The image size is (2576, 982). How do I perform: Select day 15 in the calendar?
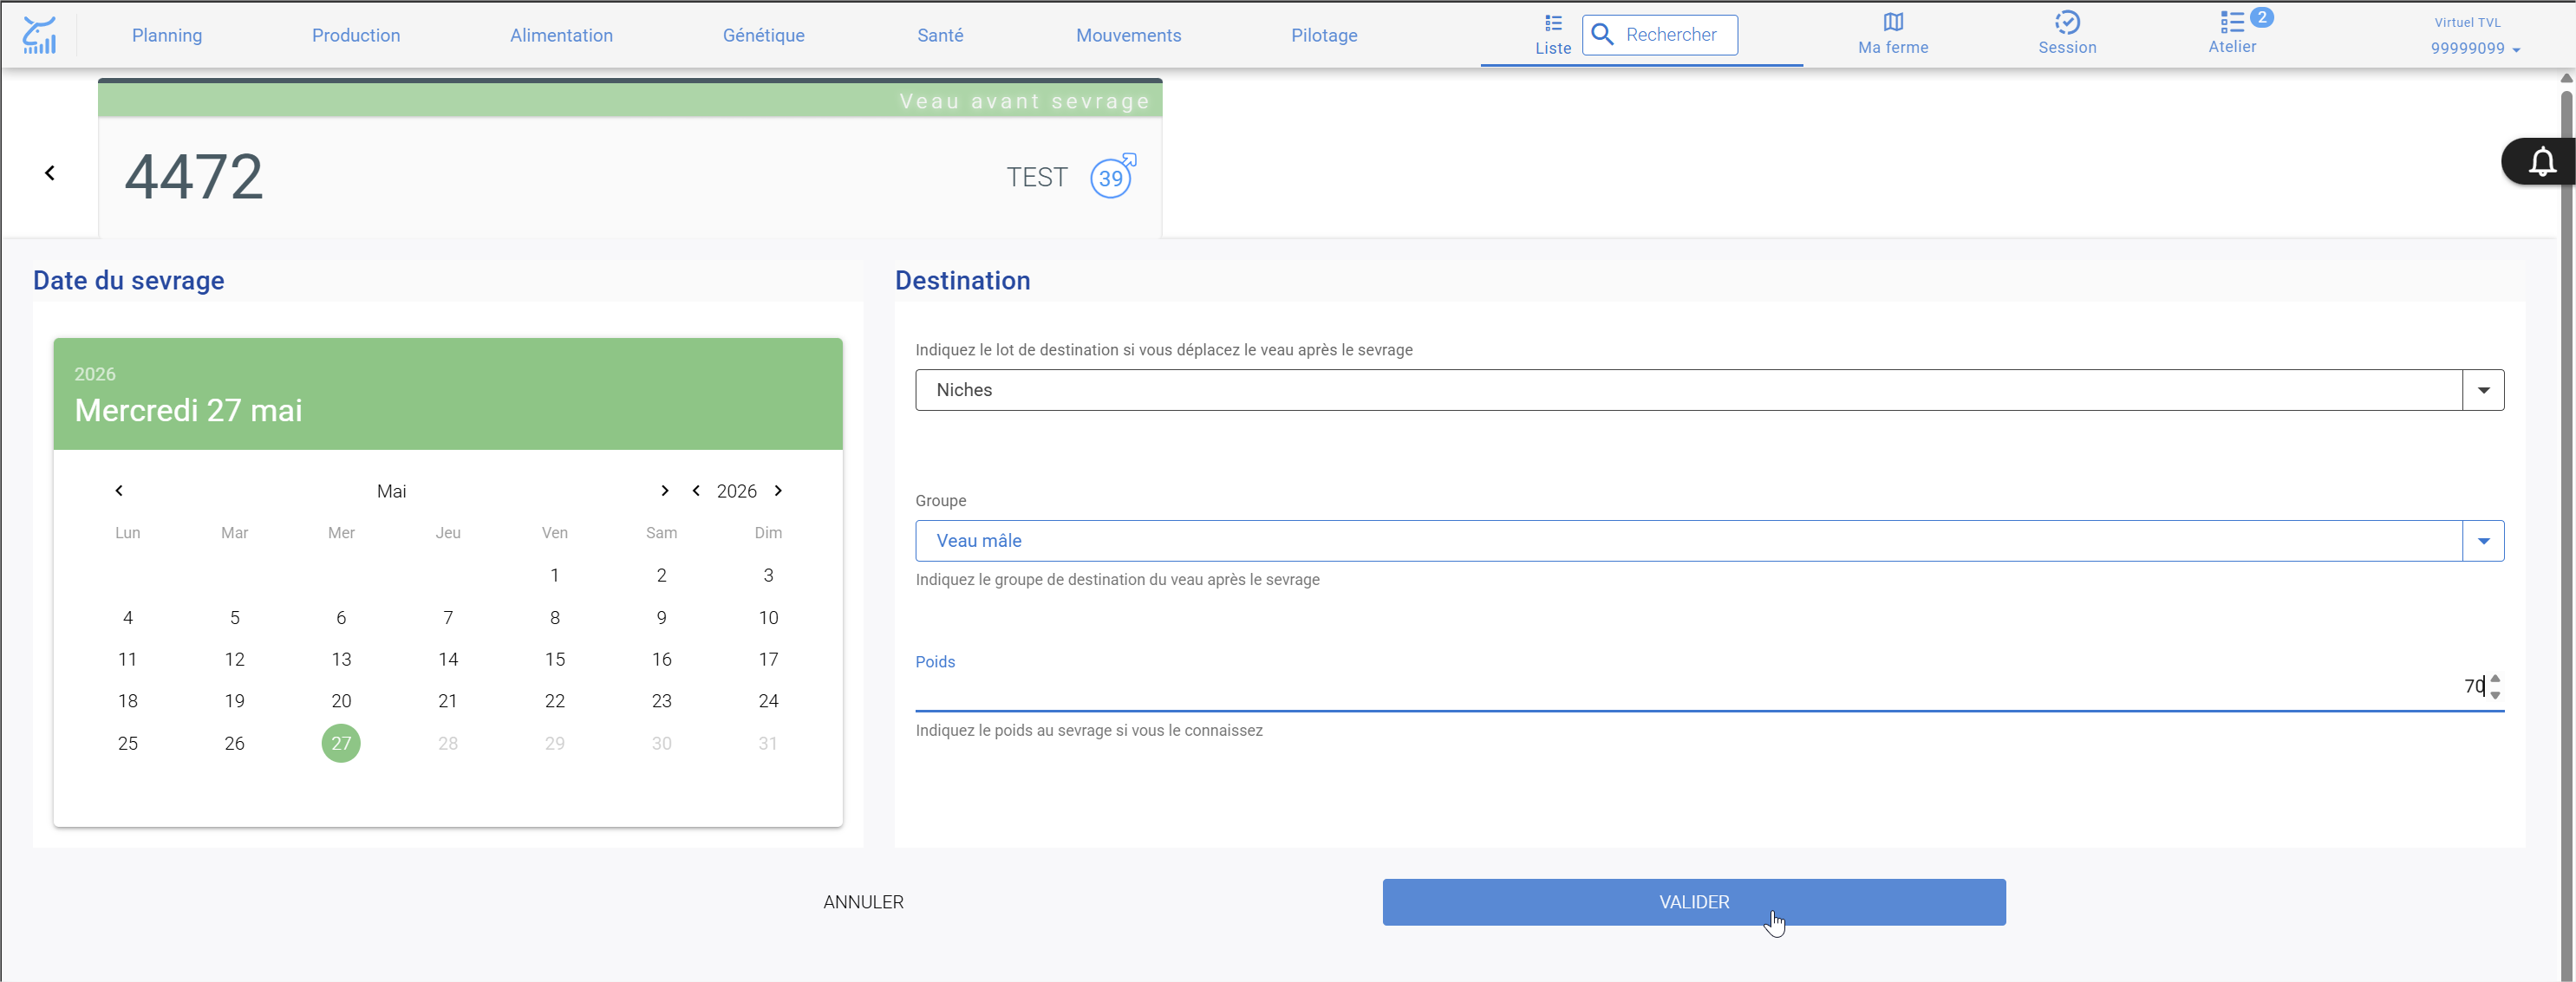point(555,659)
